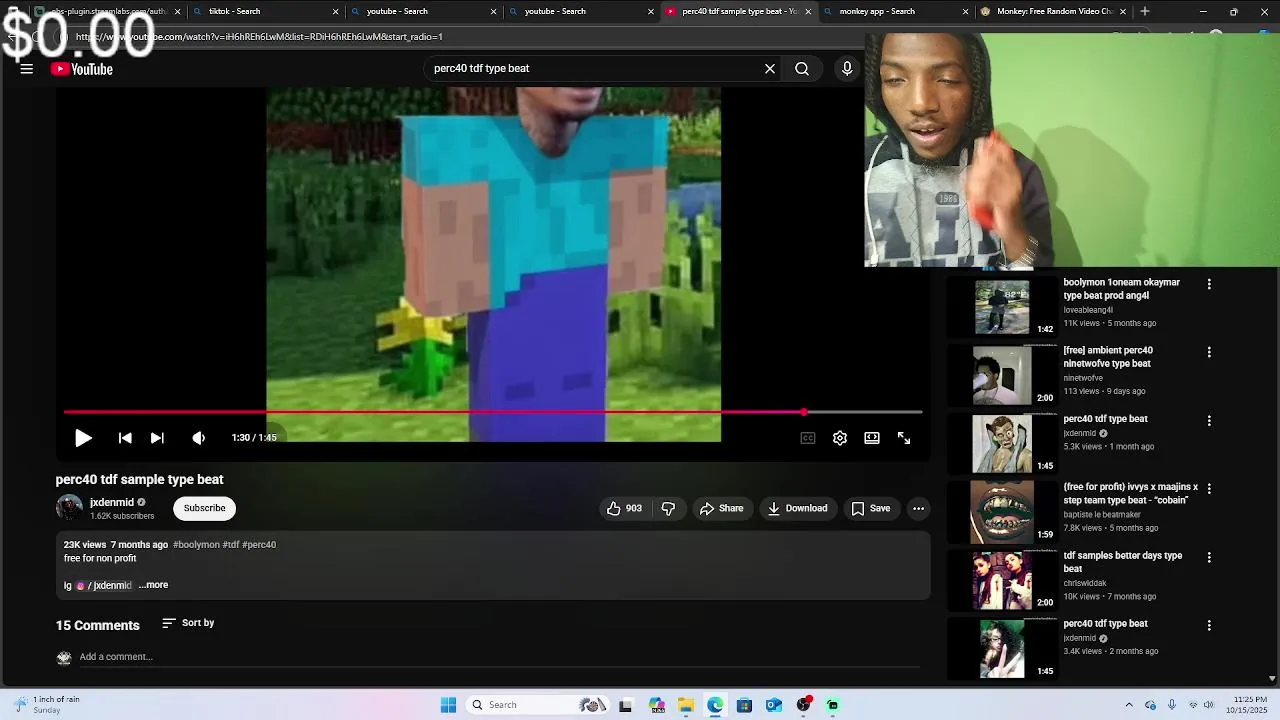Open options for boolymon 1oneam okaymar video
Screen dimensions: 1280x720
(x=1209, y=284)
